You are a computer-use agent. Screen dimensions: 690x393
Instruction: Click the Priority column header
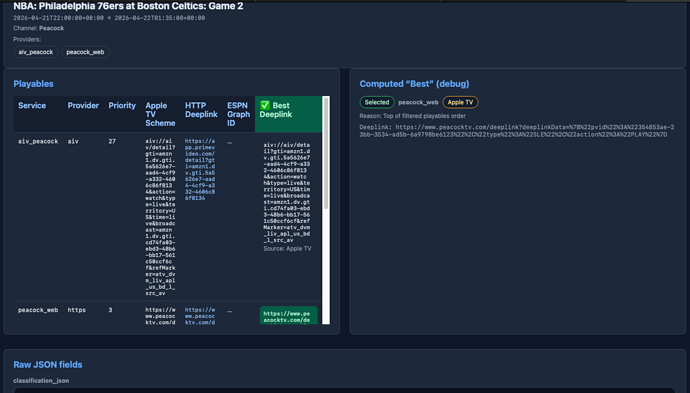pos(122,106)
